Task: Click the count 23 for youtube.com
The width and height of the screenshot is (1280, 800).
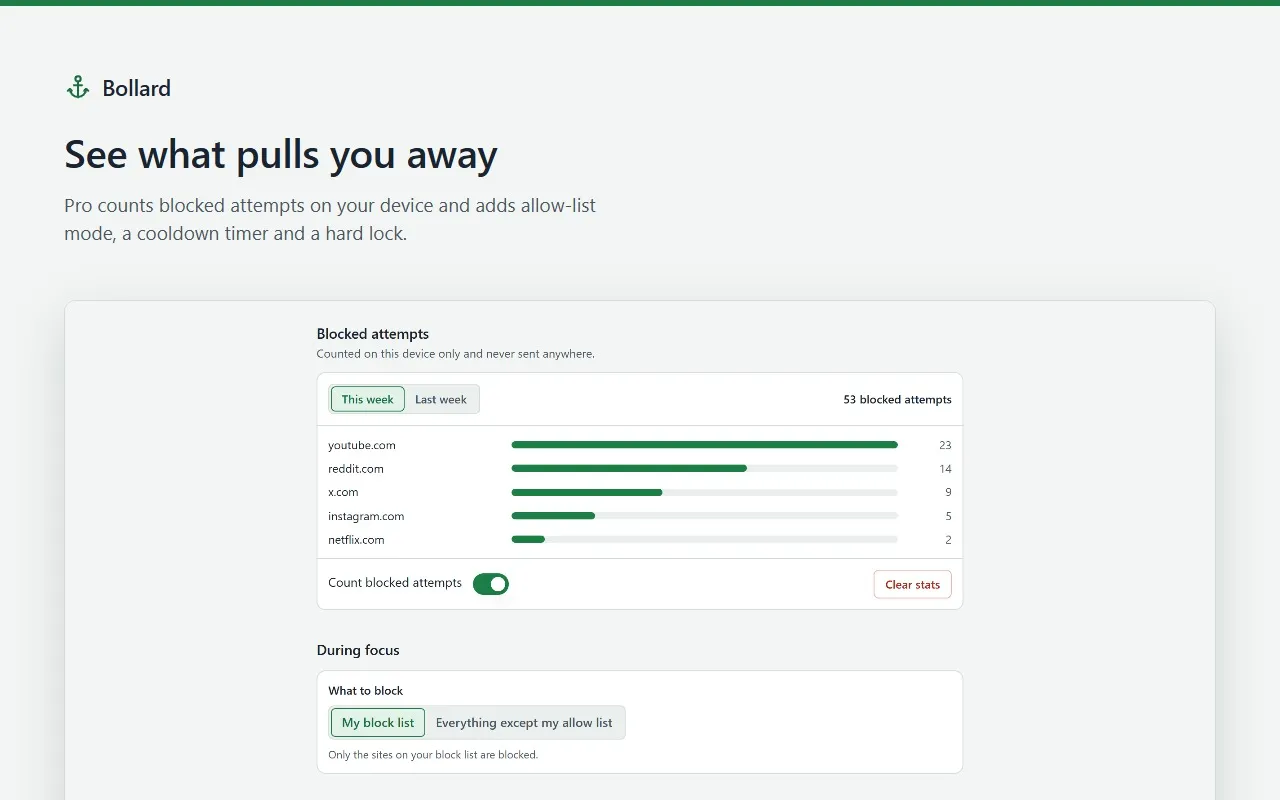Action: point(945,445)
